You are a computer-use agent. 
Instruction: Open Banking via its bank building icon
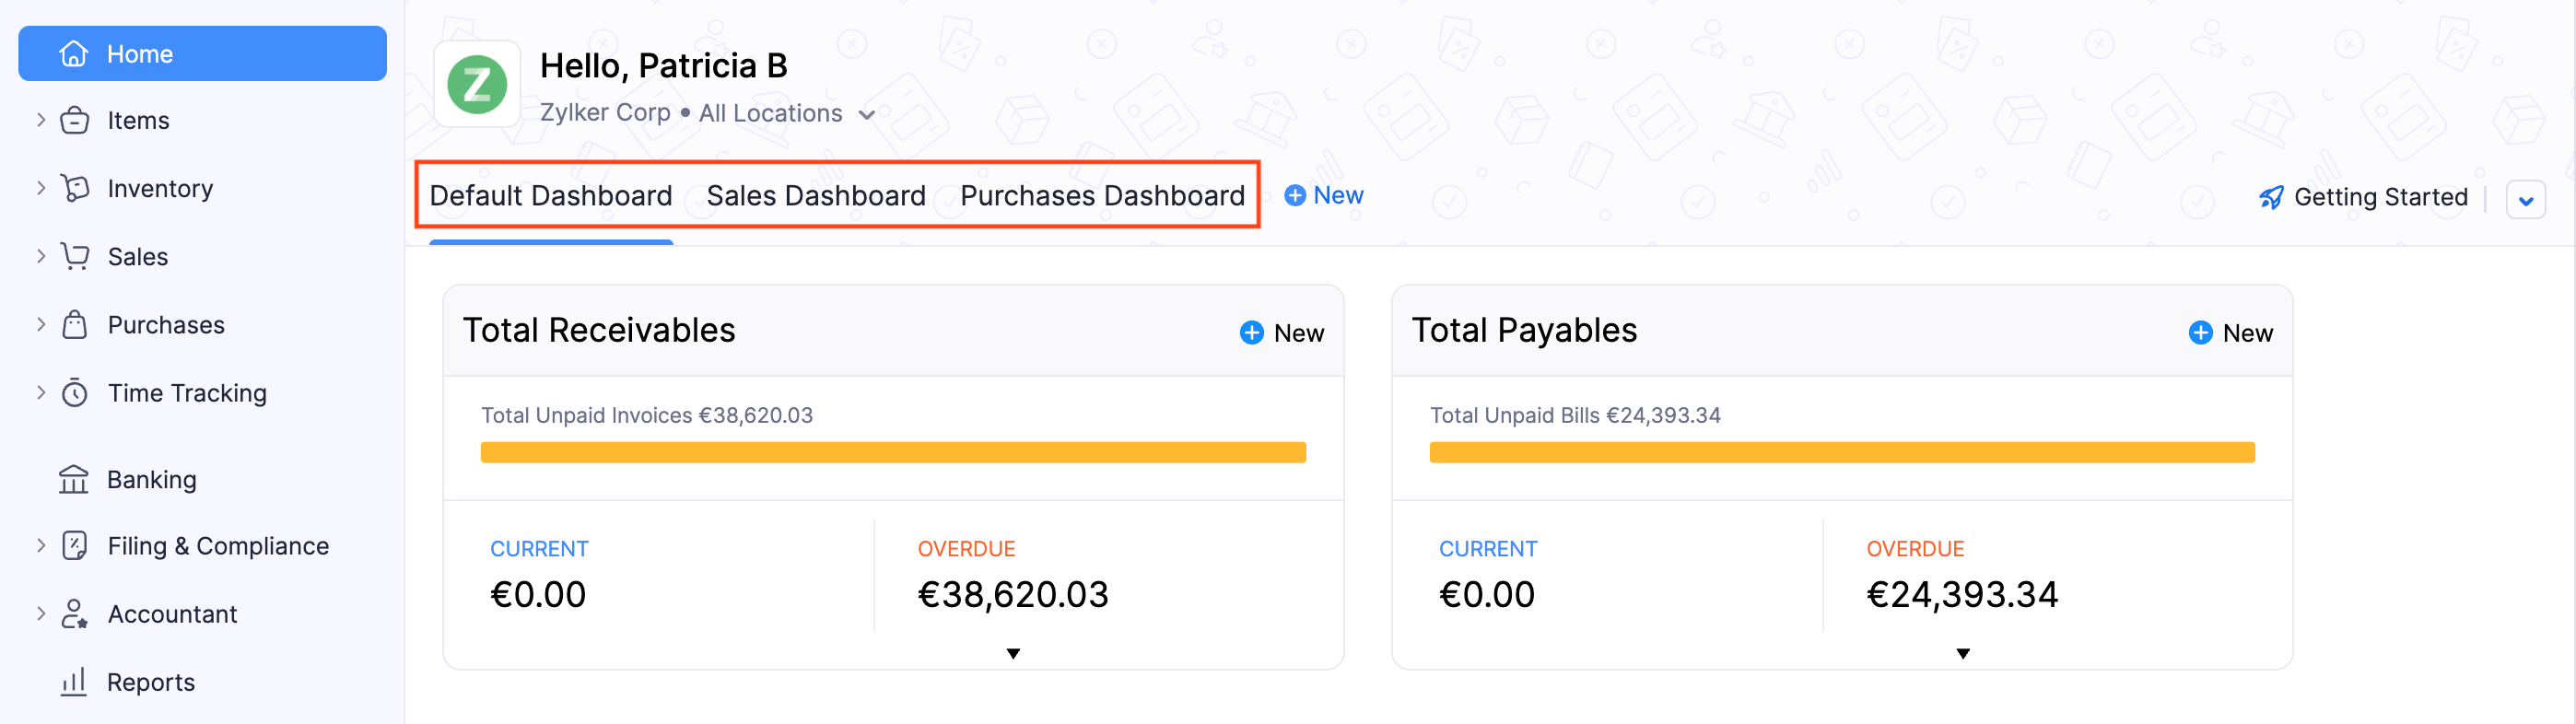click(74, 480)
